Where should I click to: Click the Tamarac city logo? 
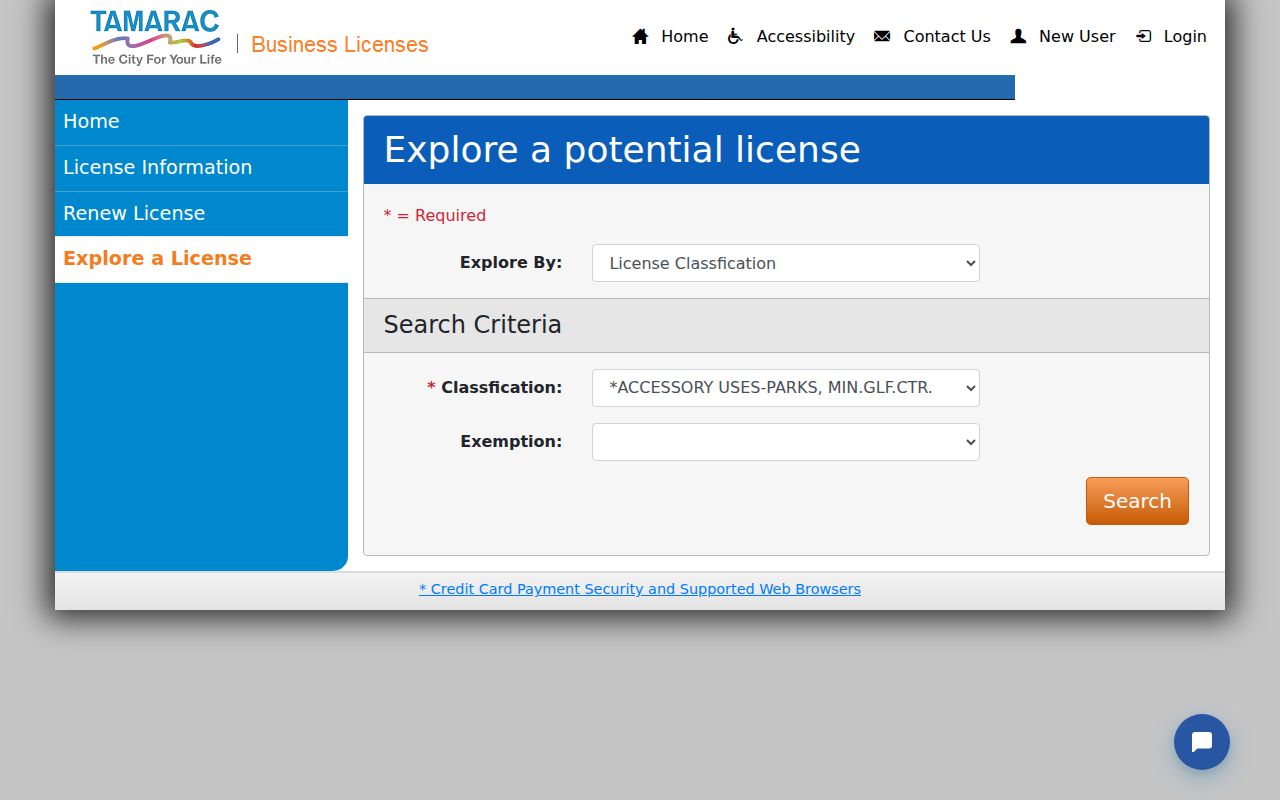tap(155, 38)
